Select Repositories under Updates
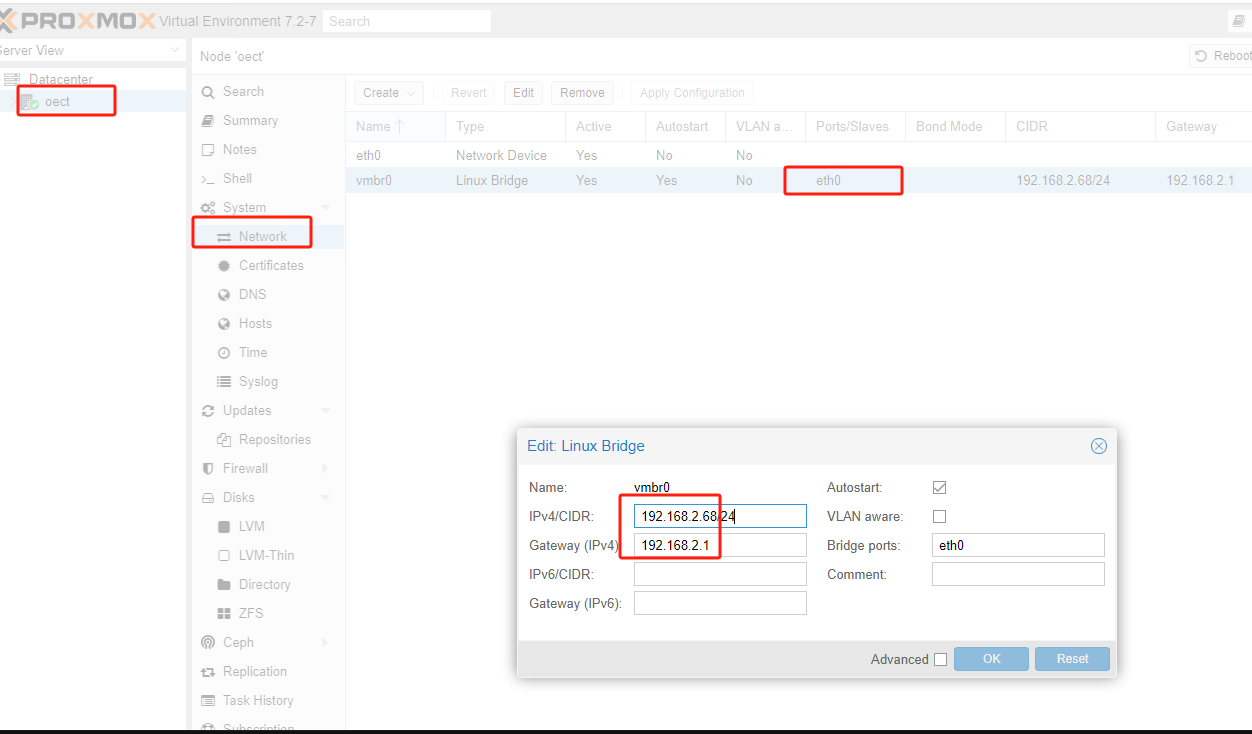 click(274, 440)
